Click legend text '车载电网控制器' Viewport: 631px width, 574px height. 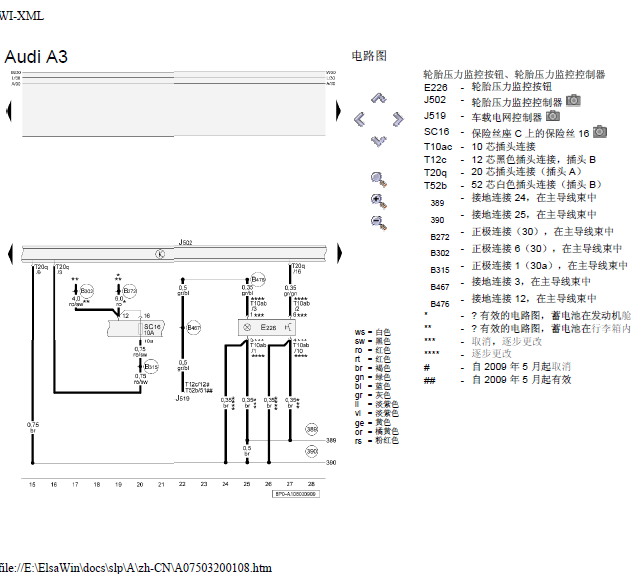(x=507, y=118)
